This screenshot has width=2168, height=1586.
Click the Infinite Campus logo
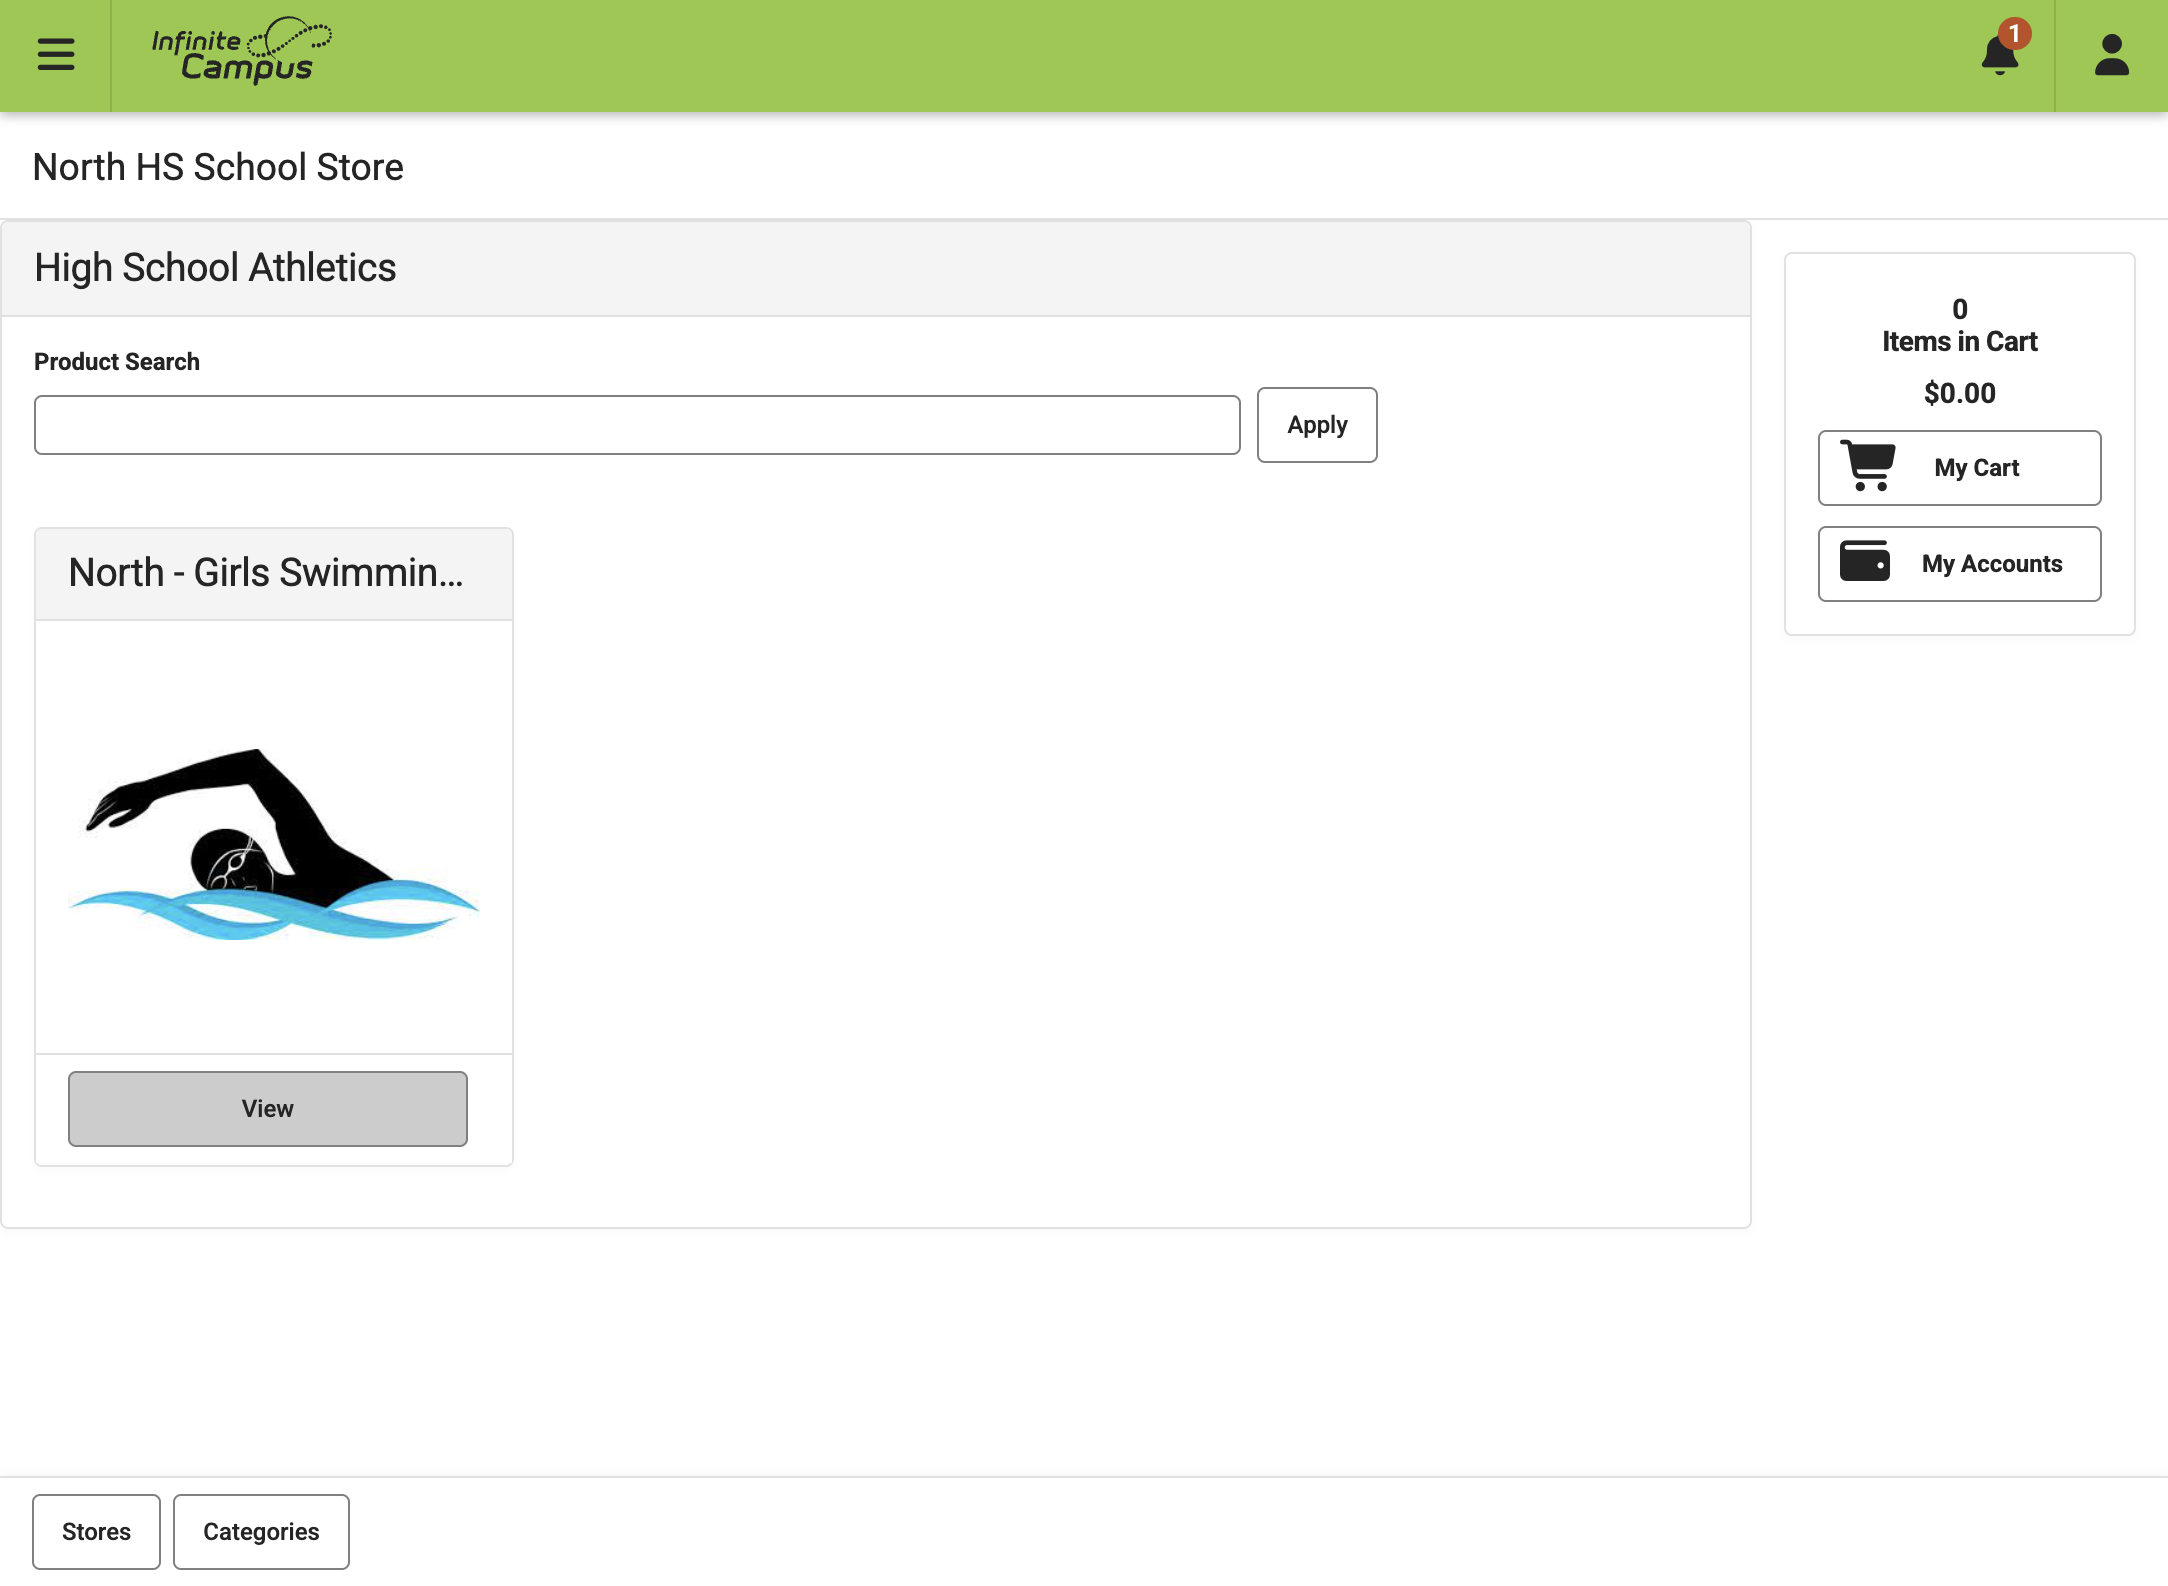click(x=241, y=50)
